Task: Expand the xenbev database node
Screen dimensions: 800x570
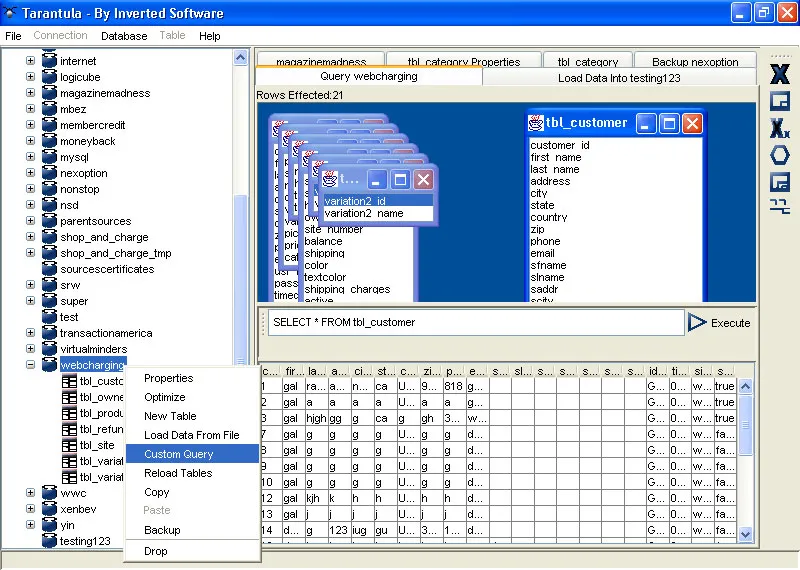Action: (x=30, y=509)
